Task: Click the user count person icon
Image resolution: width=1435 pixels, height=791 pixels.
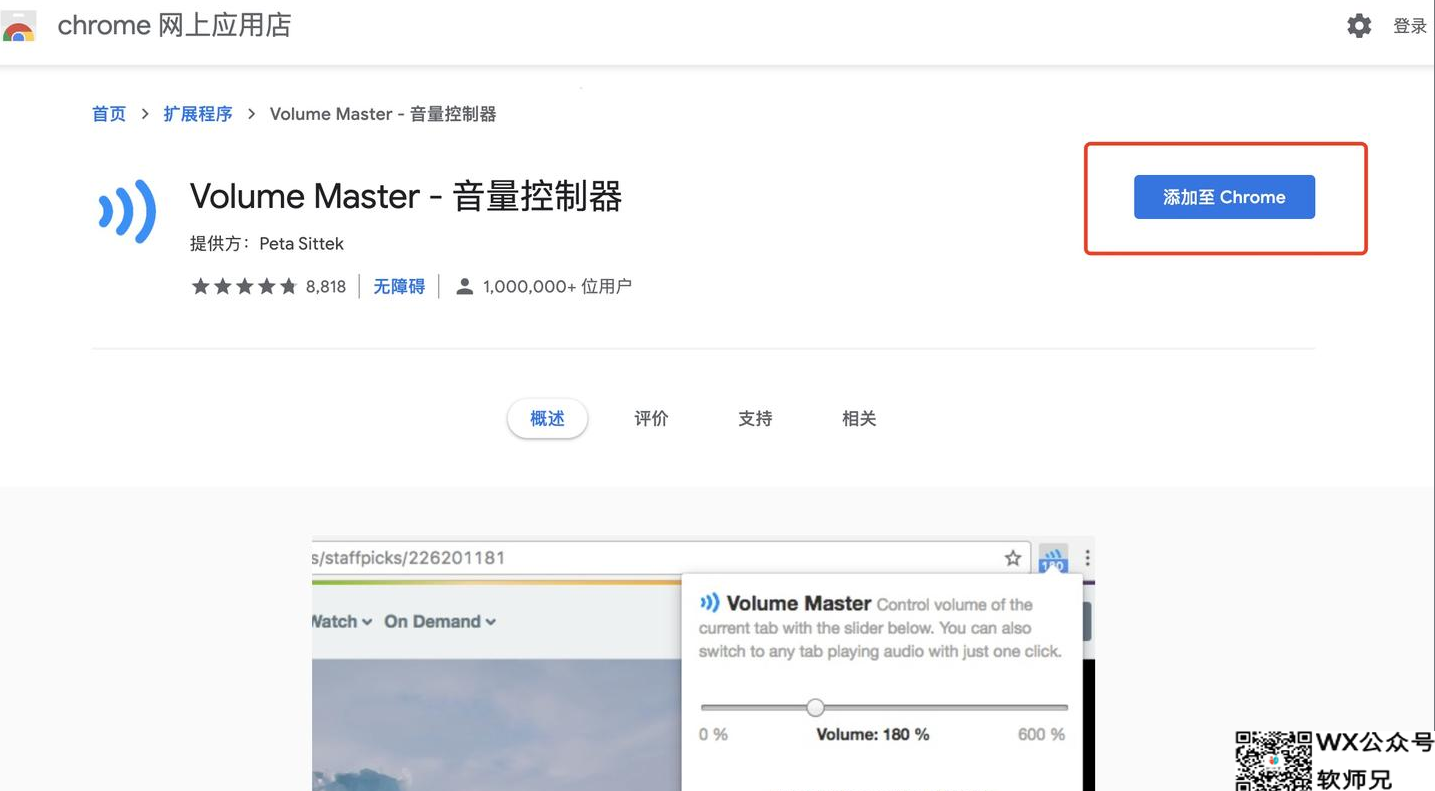Action: click(x=464, y=287)
